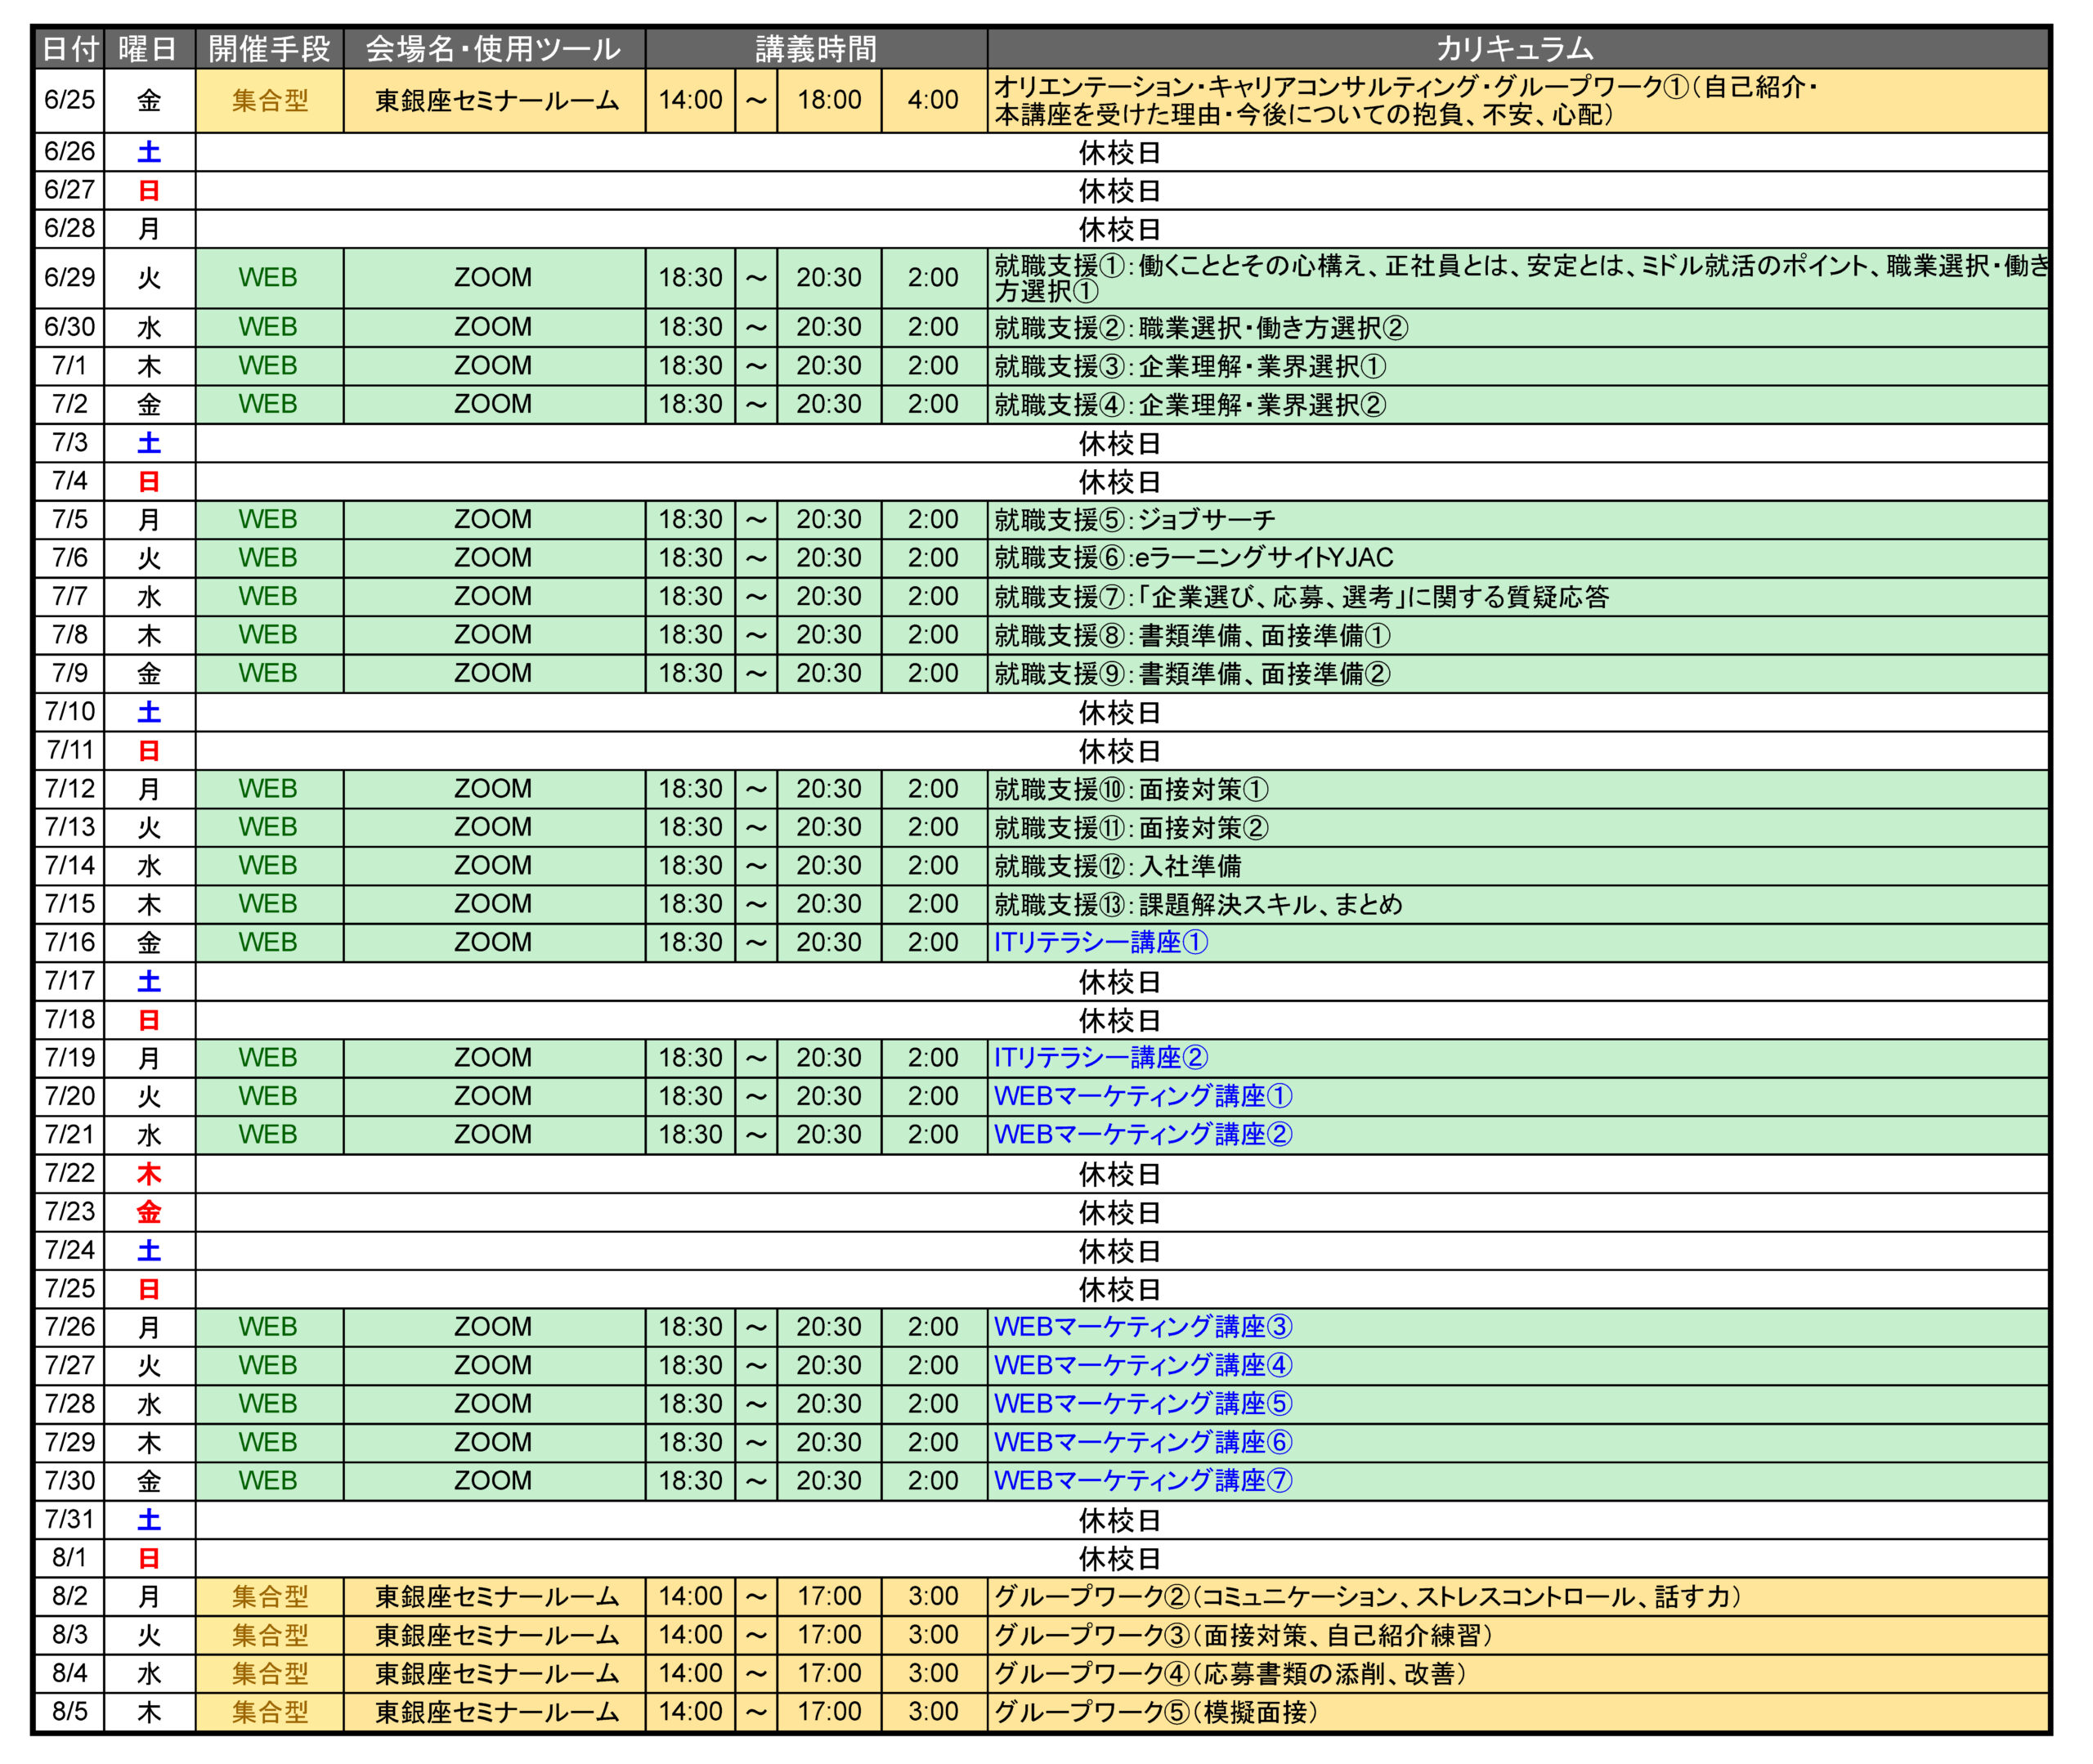Select the 日付 column header
Viewport: 2093px width, 1764px height.
coord(69,49)
